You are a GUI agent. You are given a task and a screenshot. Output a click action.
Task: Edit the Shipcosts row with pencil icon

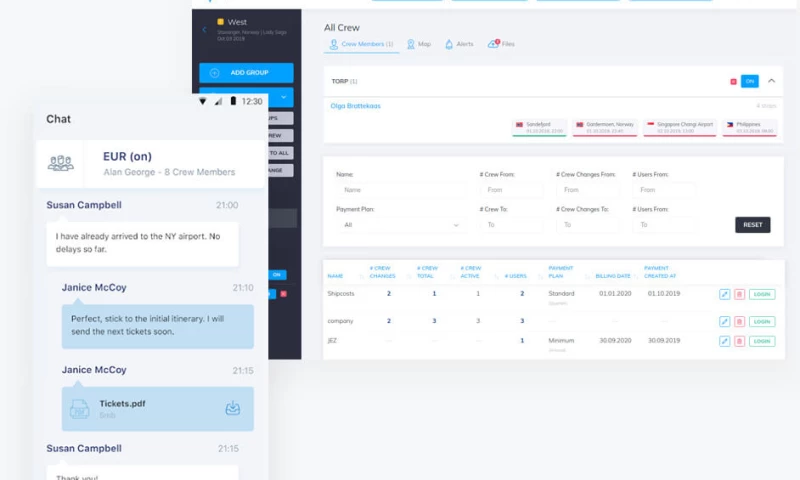point(724,294)
